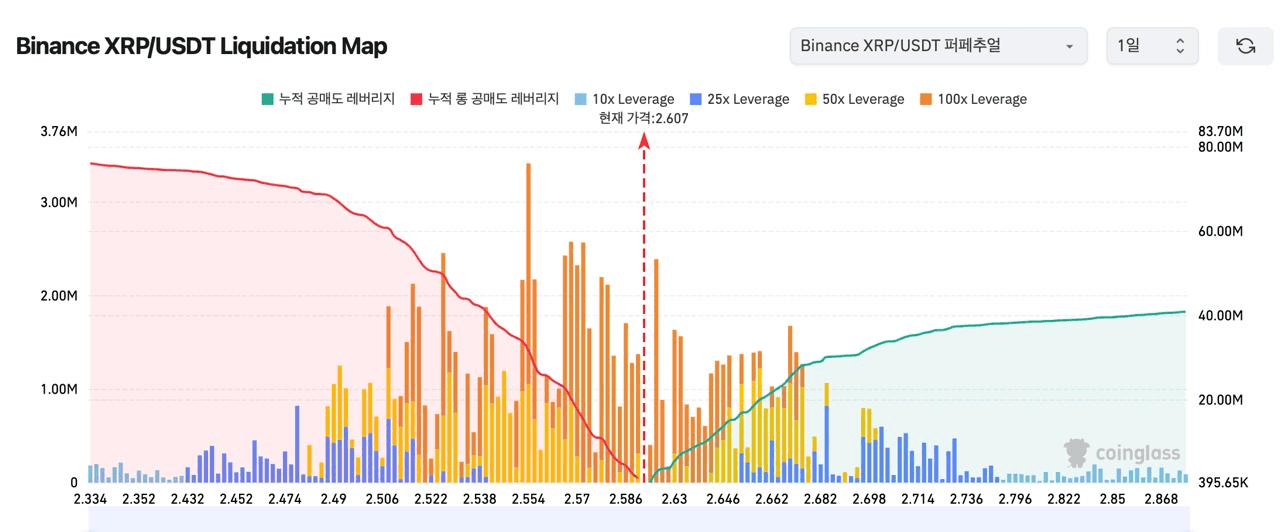
Task: Click the 현재 가격:2.607 current price label
Action: pyautogui.click(x=643, y=118)
